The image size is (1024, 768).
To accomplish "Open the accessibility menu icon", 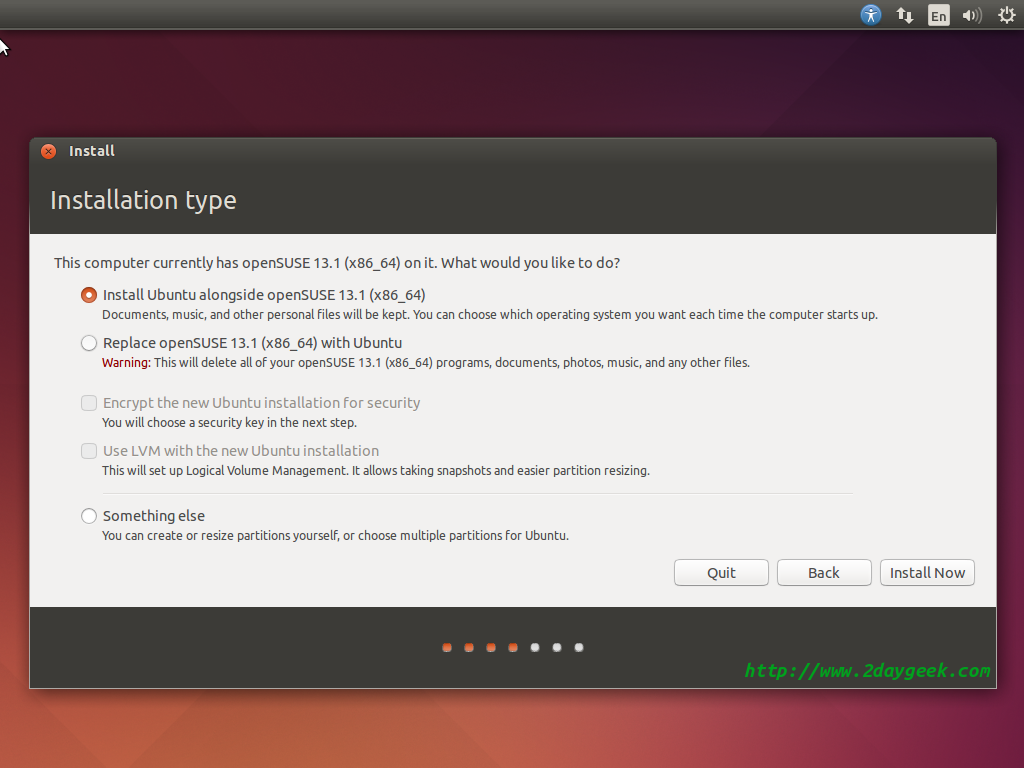I will 871,14.
